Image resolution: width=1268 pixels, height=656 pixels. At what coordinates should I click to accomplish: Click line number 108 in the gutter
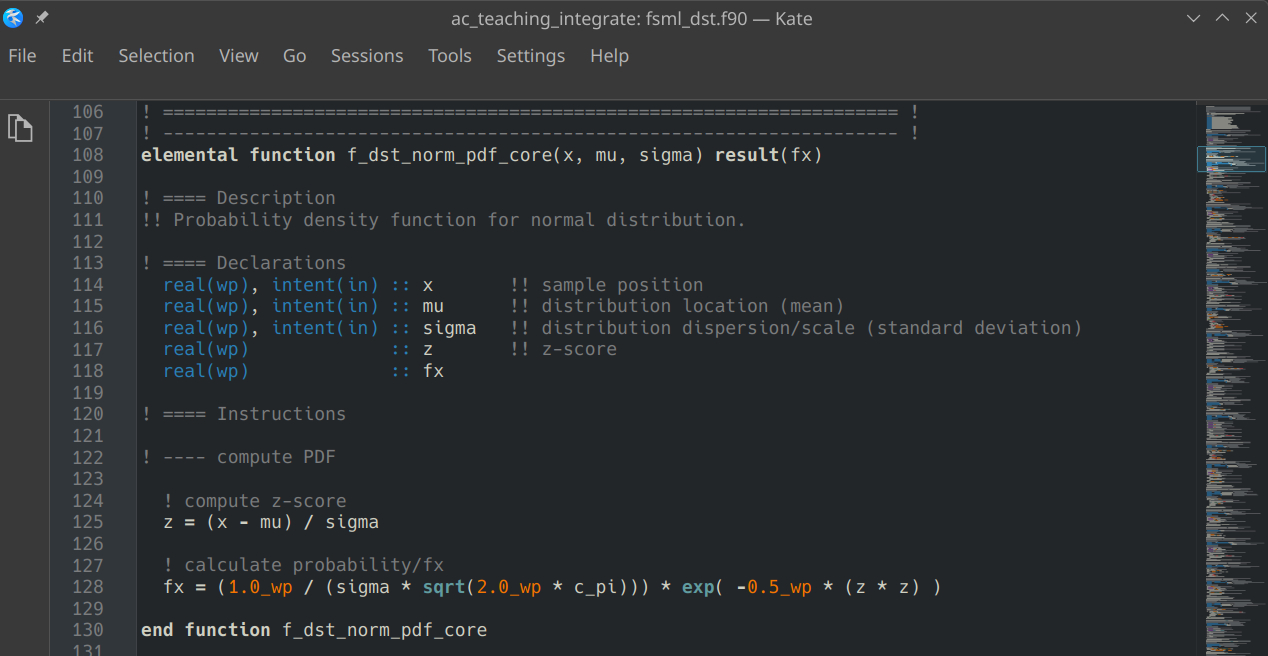click(x=88, y=155)
